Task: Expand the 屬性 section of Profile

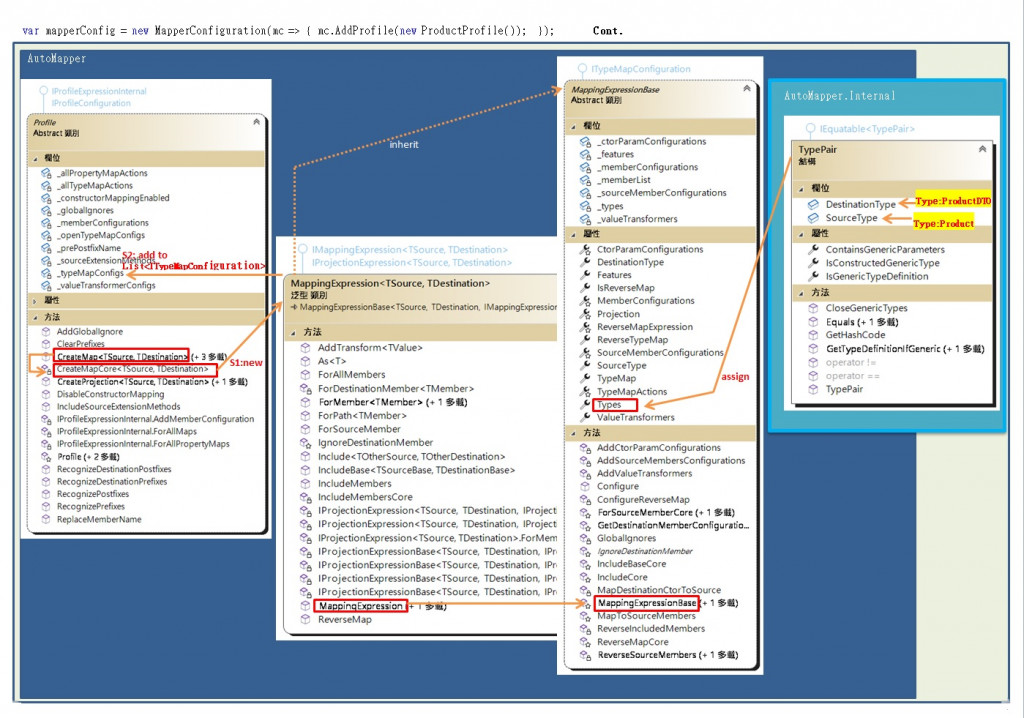Action: point(35,301)
